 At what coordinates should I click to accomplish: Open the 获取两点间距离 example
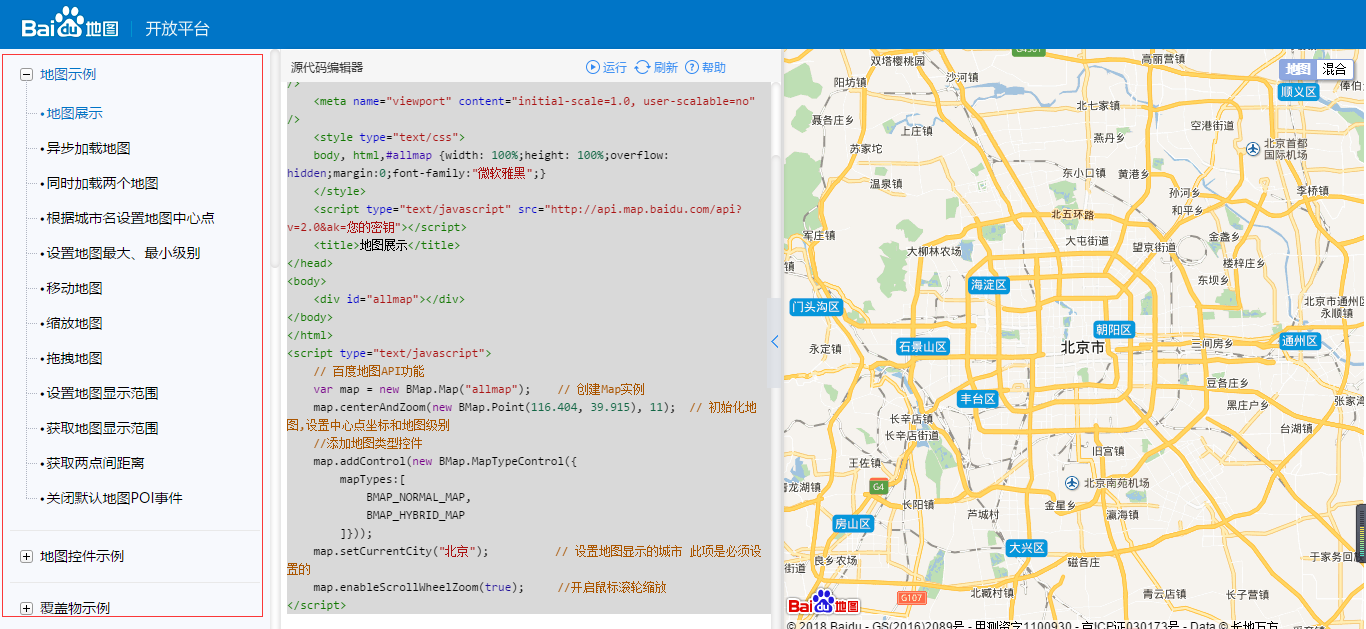coord(95,463)
